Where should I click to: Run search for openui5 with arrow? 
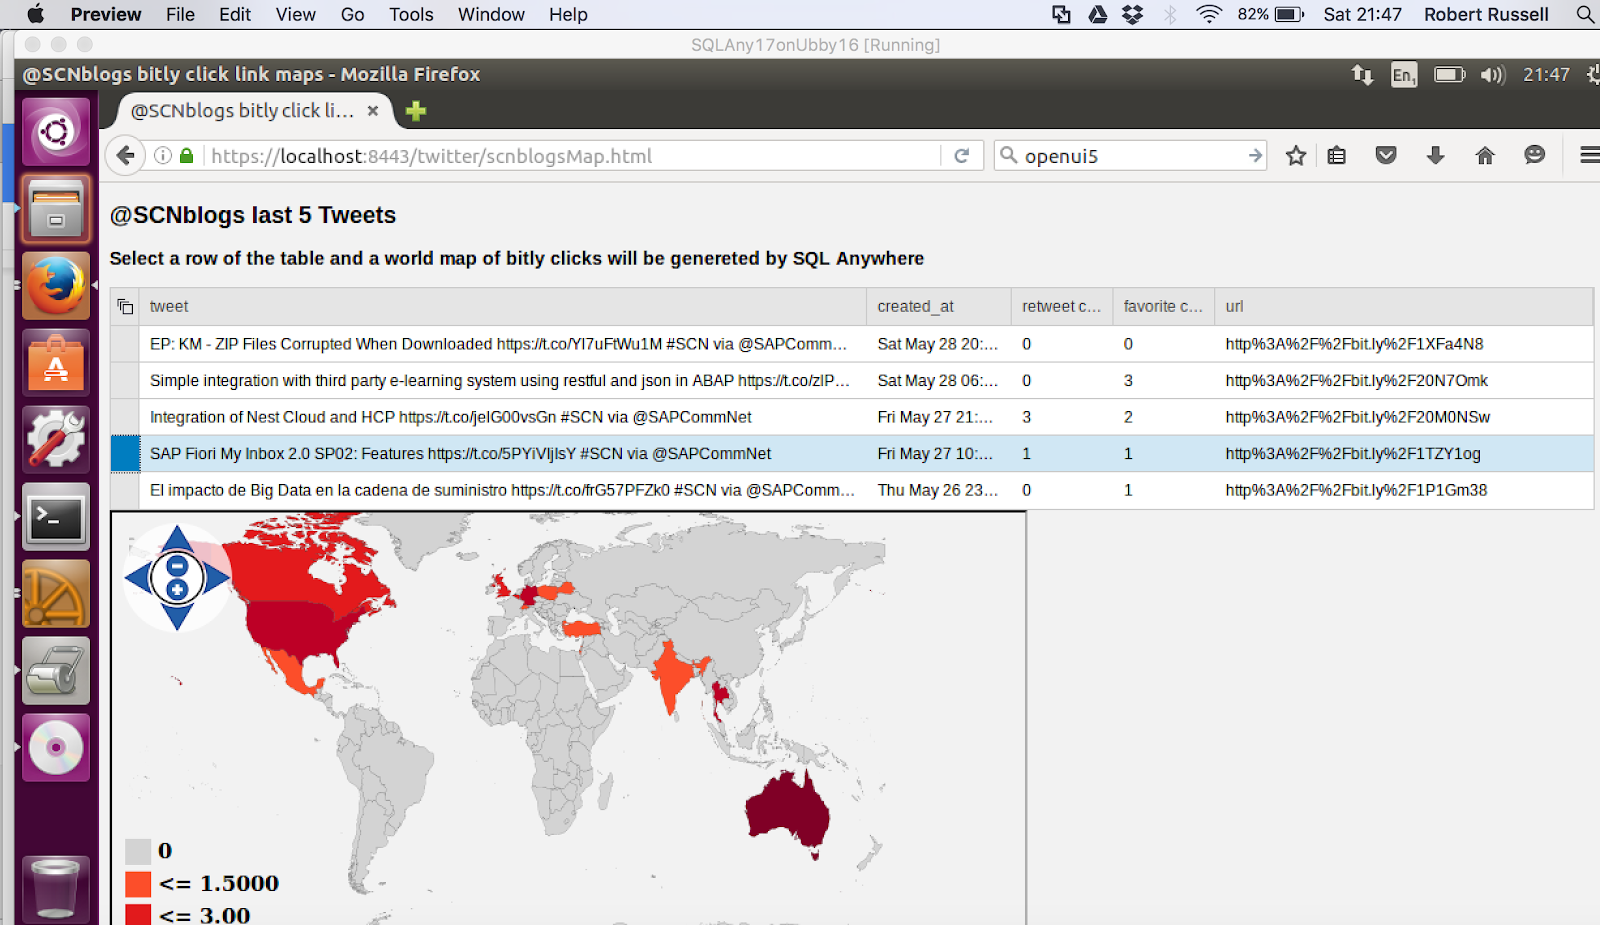[x=1255, y=155]
